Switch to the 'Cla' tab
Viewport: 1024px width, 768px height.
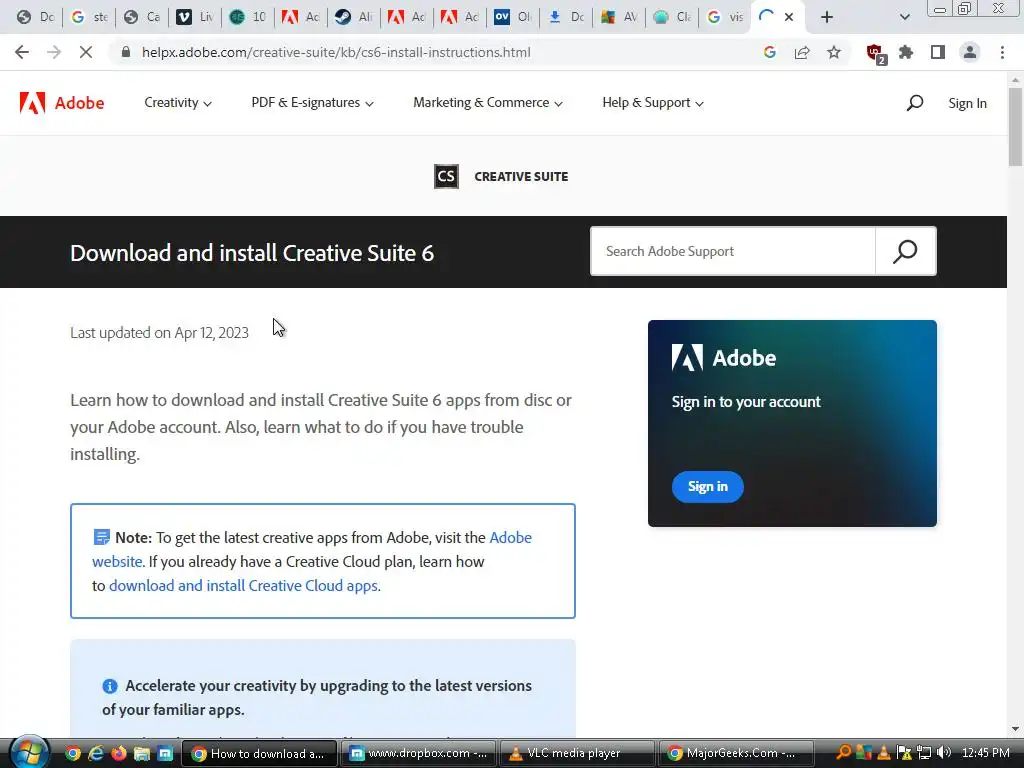pos(672,17)
